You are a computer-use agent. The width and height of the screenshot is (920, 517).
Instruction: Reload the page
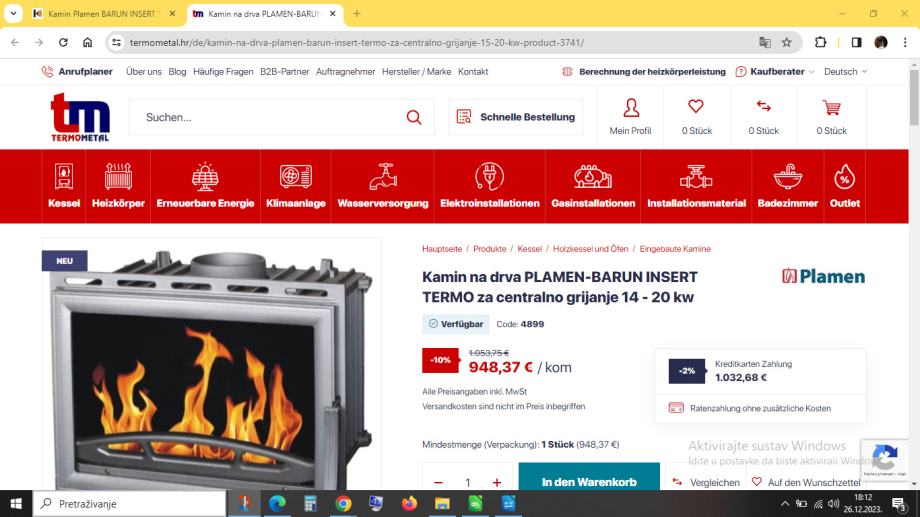coord(63,42)
